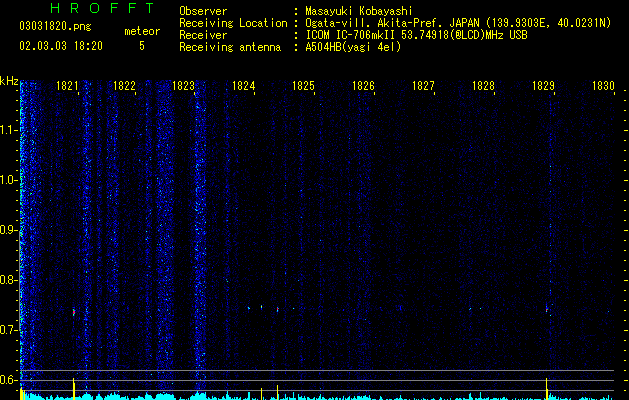Click the Receiving Location label

[x=233, y=23]
